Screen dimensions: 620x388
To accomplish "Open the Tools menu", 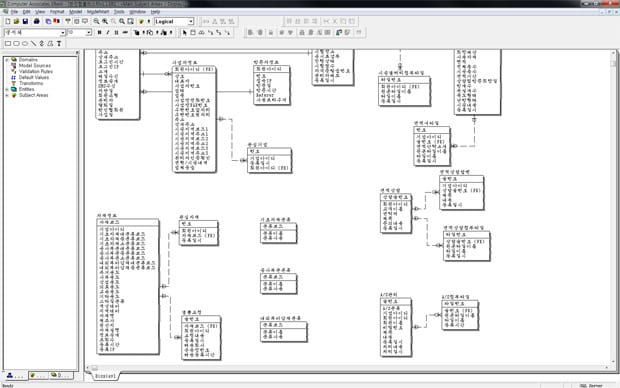I will coord(119,12).
